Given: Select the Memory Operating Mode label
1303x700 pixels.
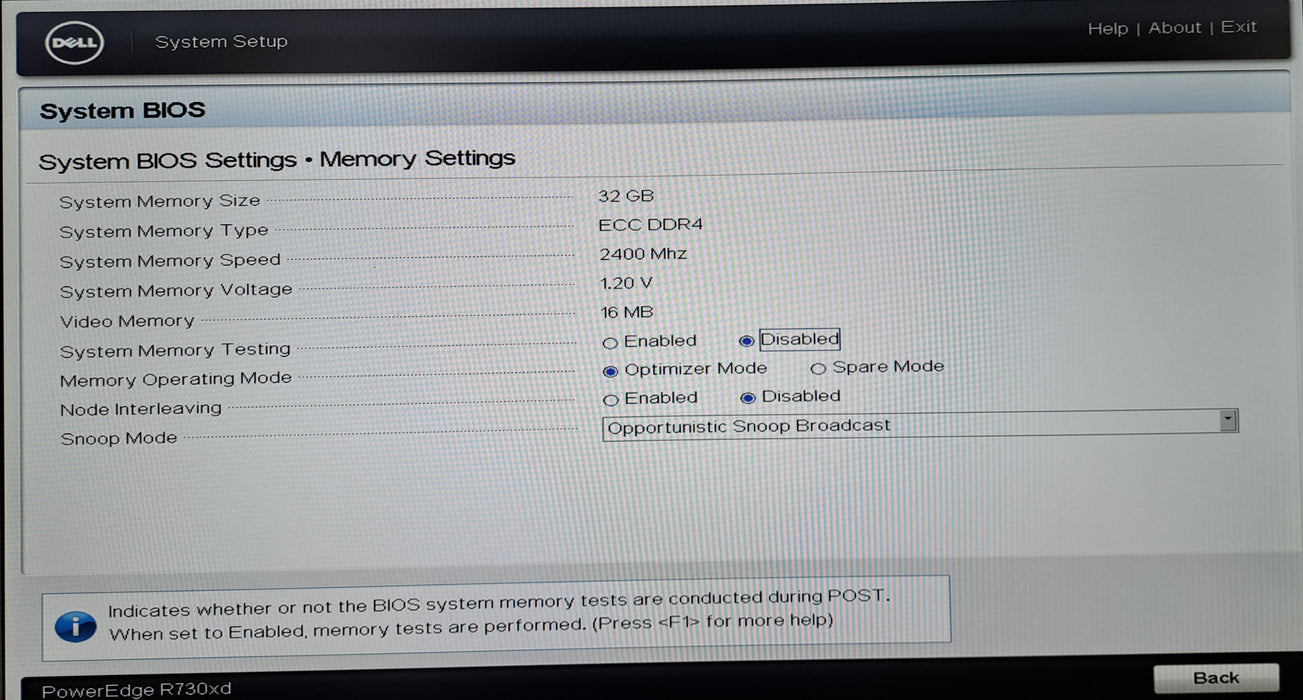Looking at the screenshot, I should pyautogui.click(x=176, y=379).
